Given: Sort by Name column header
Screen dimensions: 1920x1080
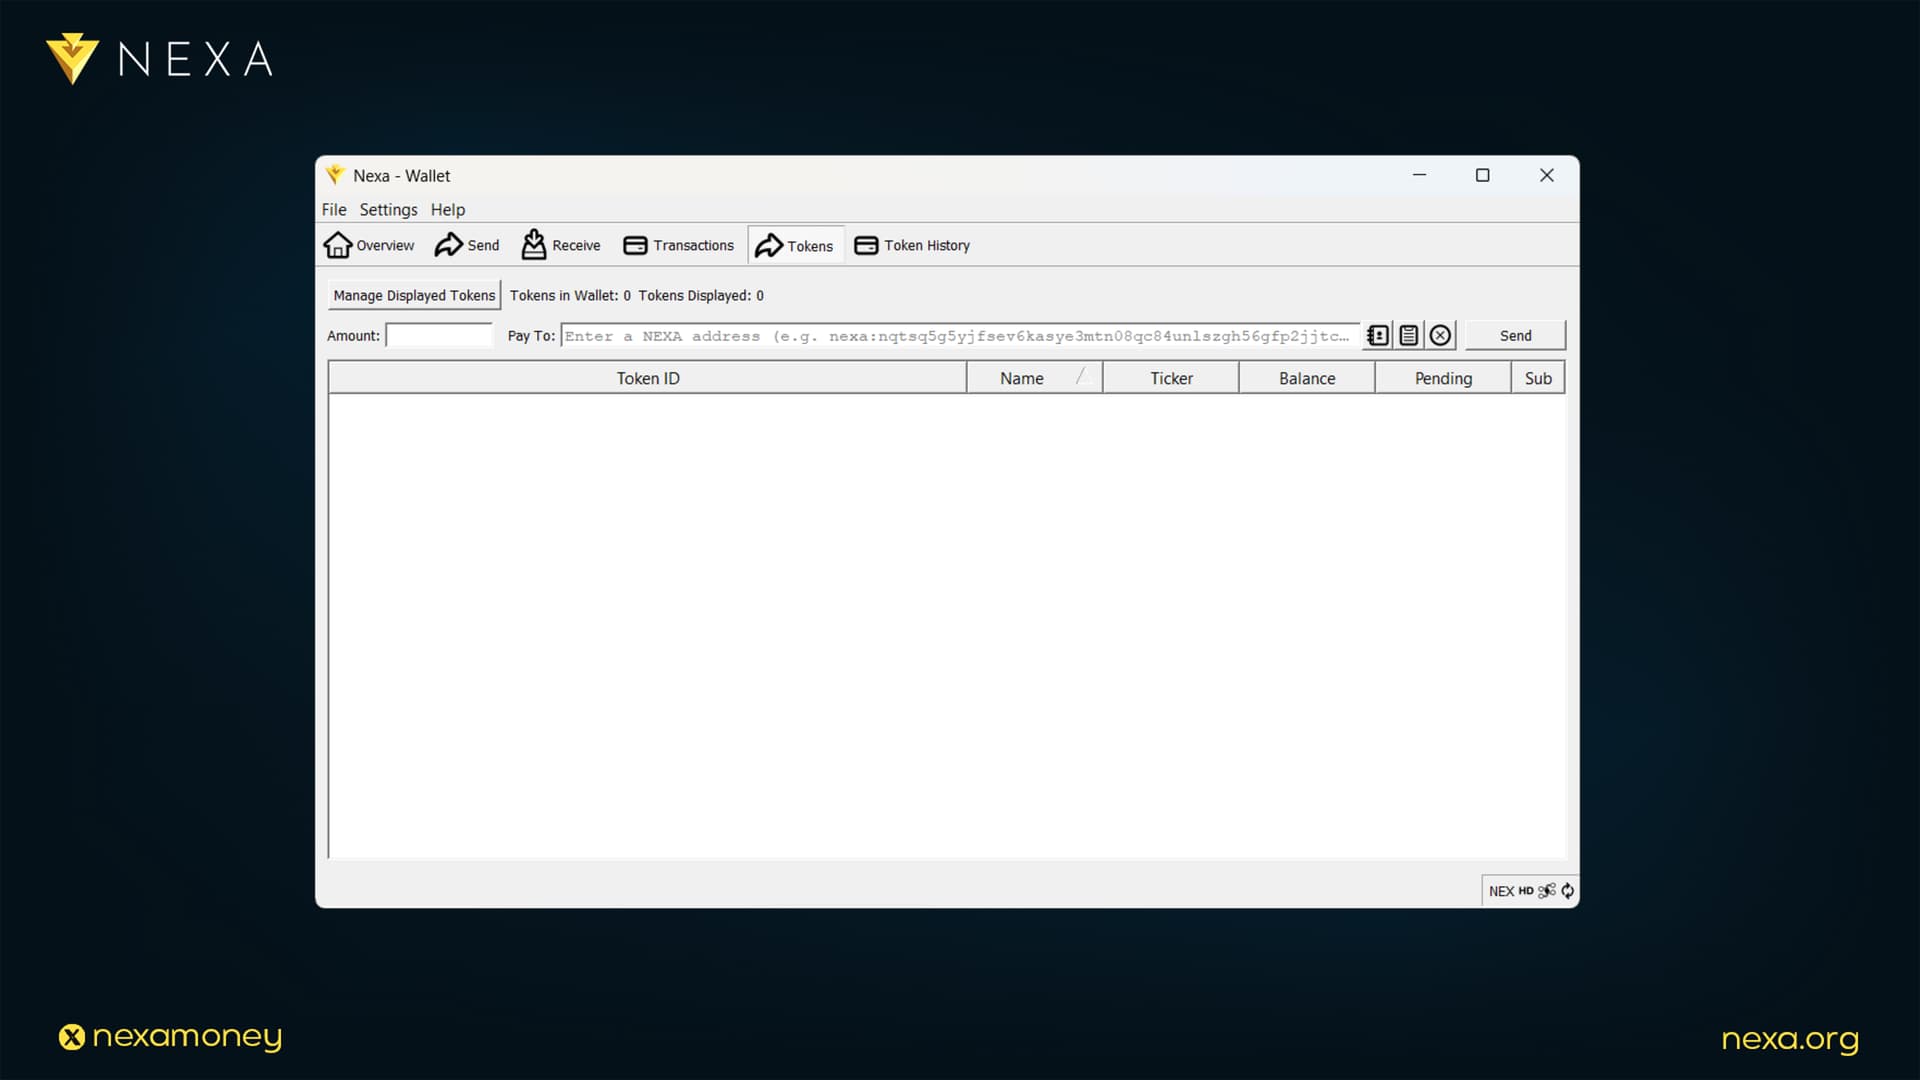Looking at the screenshot, I should click(1035, 378).
